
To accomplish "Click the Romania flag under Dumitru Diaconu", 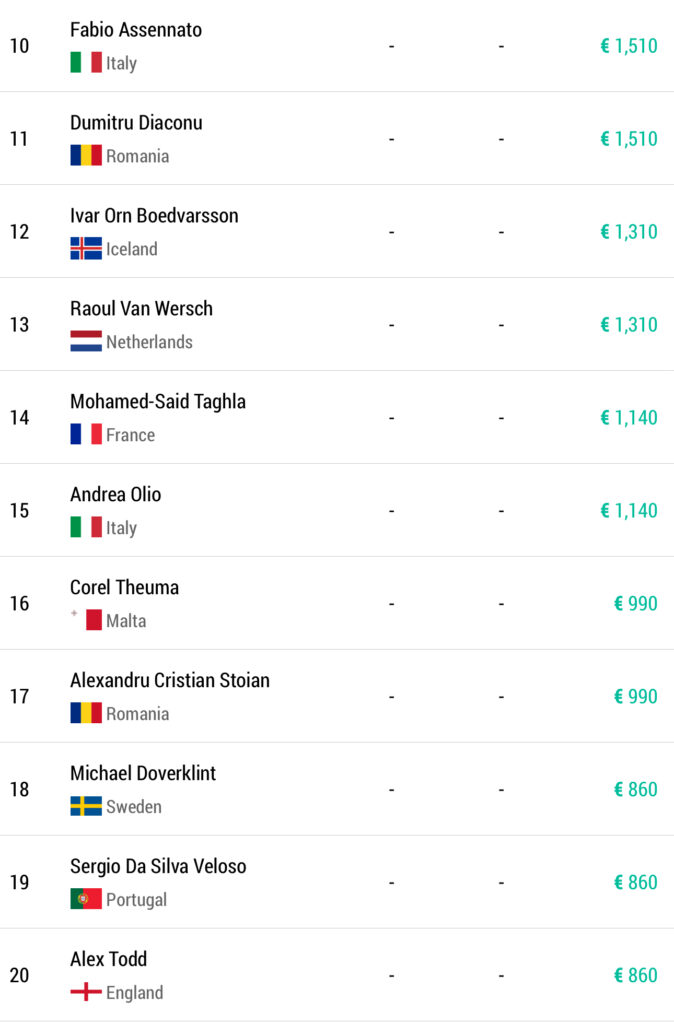I will point(86,156).
